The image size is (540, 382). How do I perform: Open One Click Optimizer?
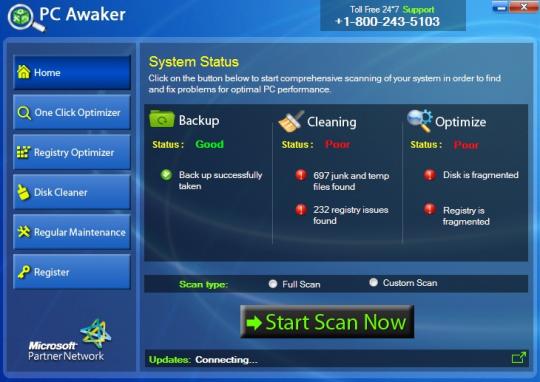72,112
